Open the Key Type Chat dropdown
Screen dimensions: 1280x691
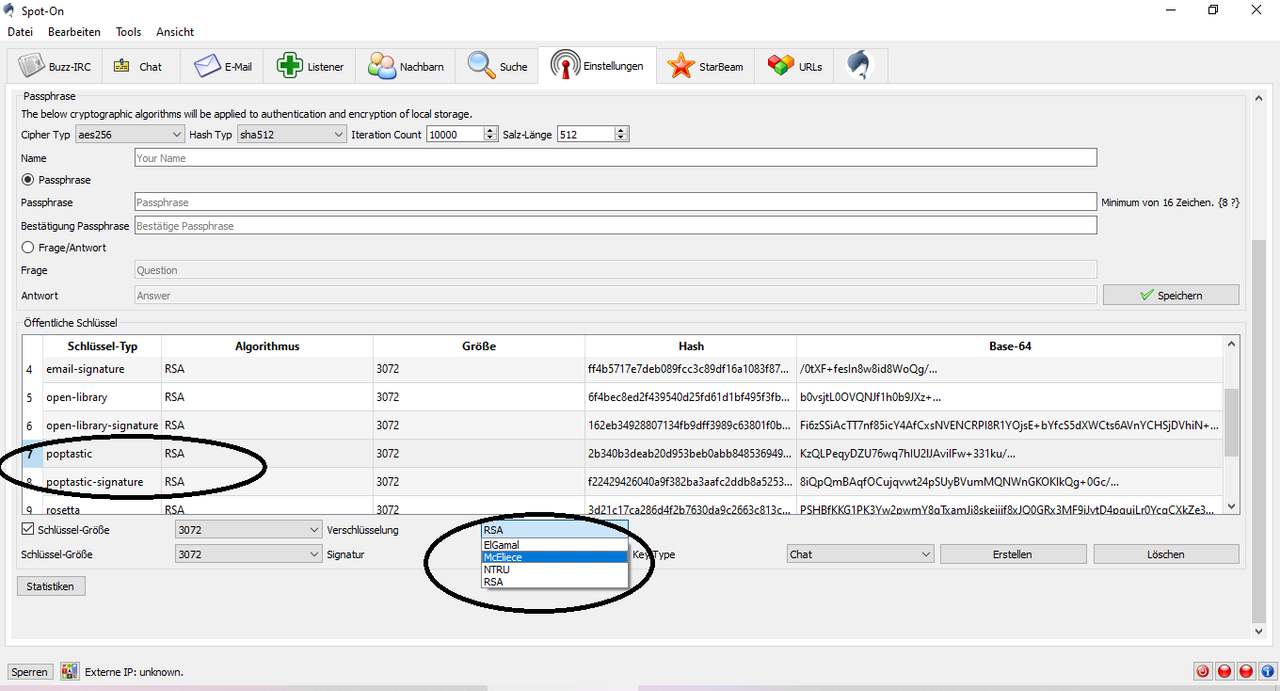coord(860,554)
